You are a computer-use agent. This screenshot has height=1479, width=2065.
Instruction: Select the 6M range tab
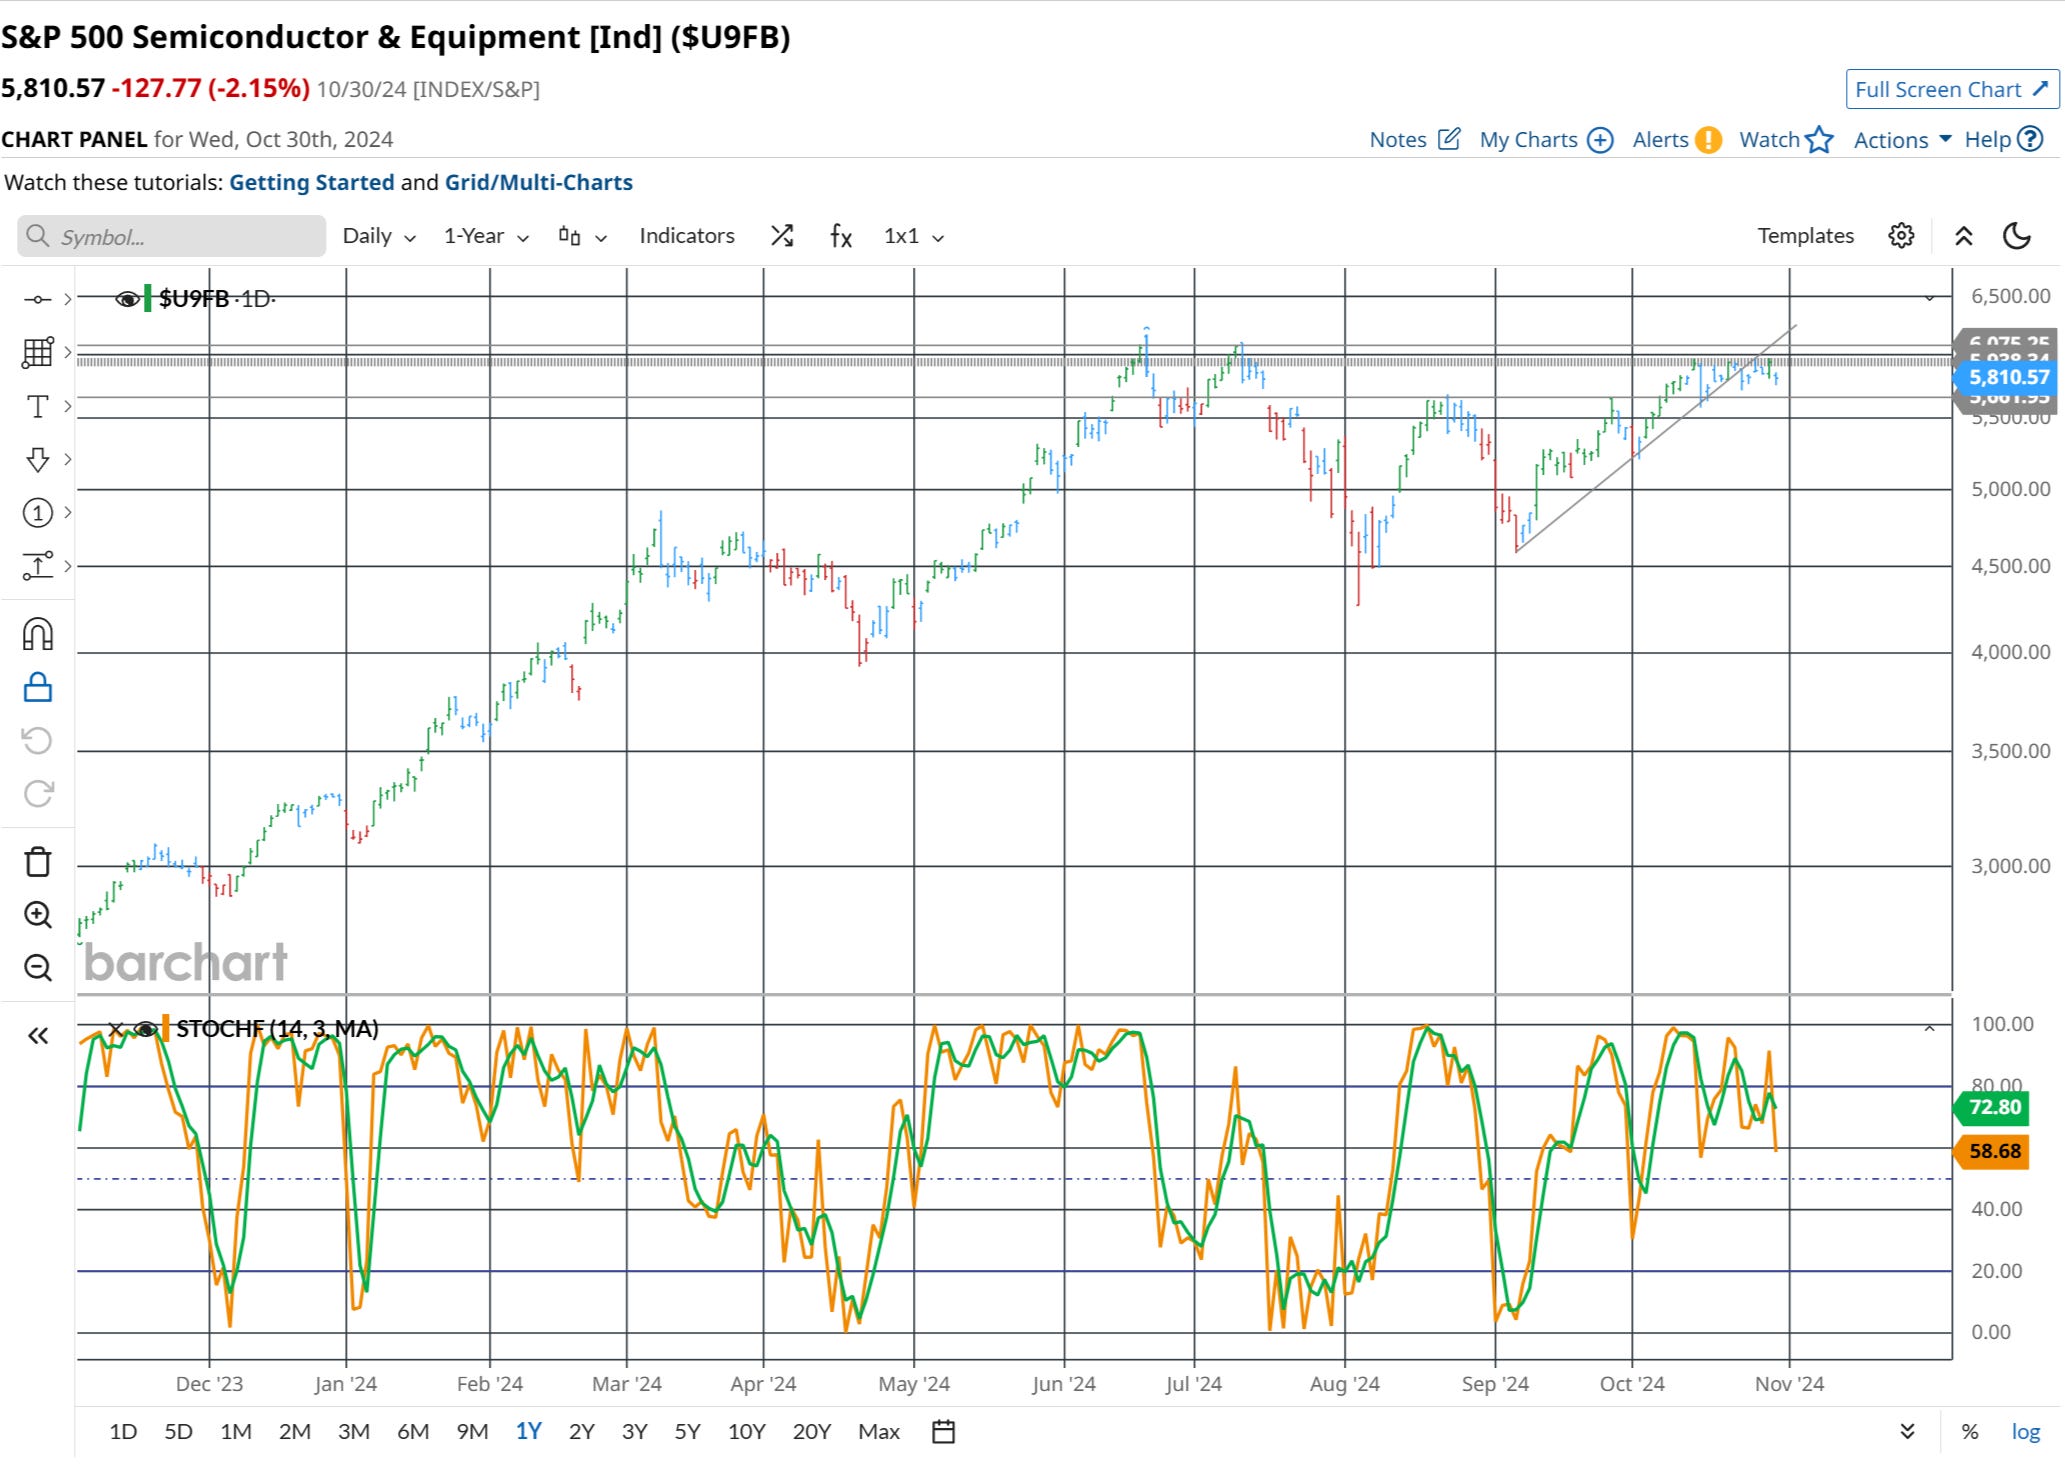[x=413, y=1432]
